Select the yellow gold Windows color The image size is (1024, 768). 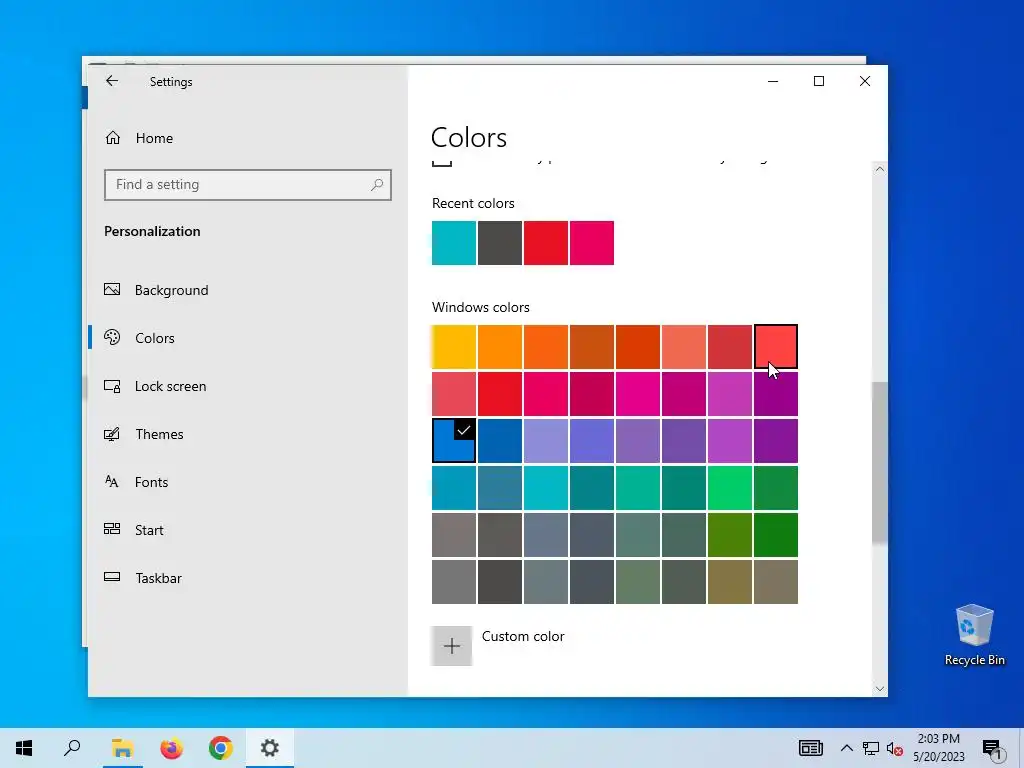[x=454, y=347]
